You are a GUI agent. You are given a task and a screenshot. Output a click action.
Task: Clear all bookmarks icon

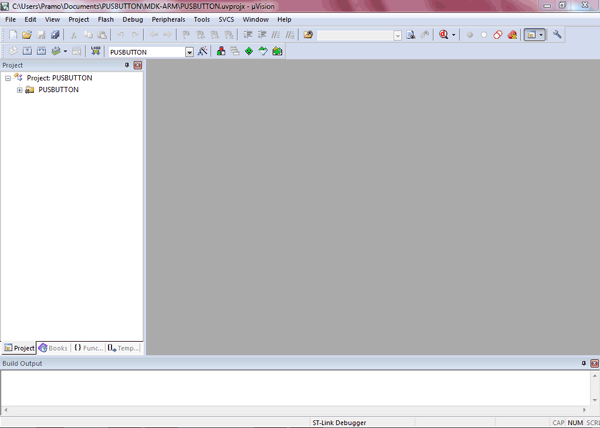pos(229,35)
